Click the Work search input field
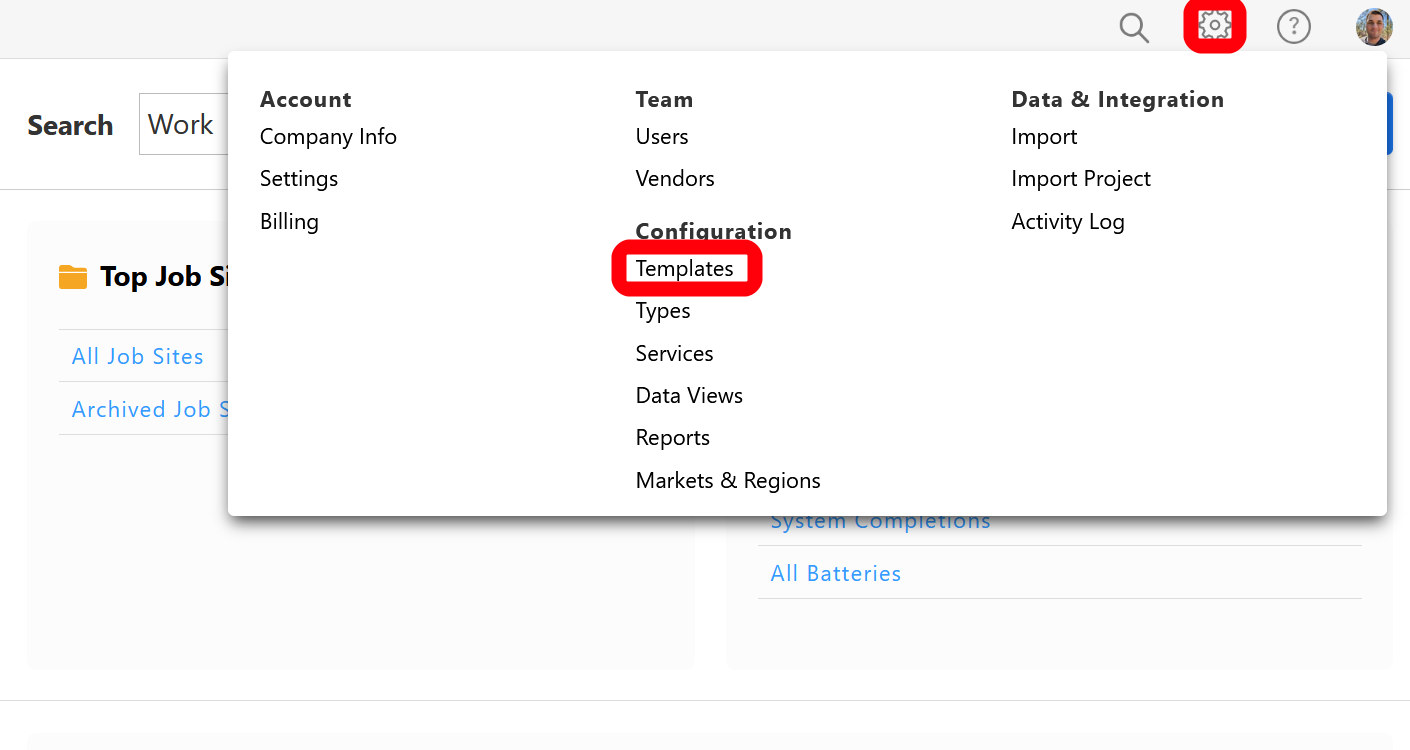 coord(184,125)
